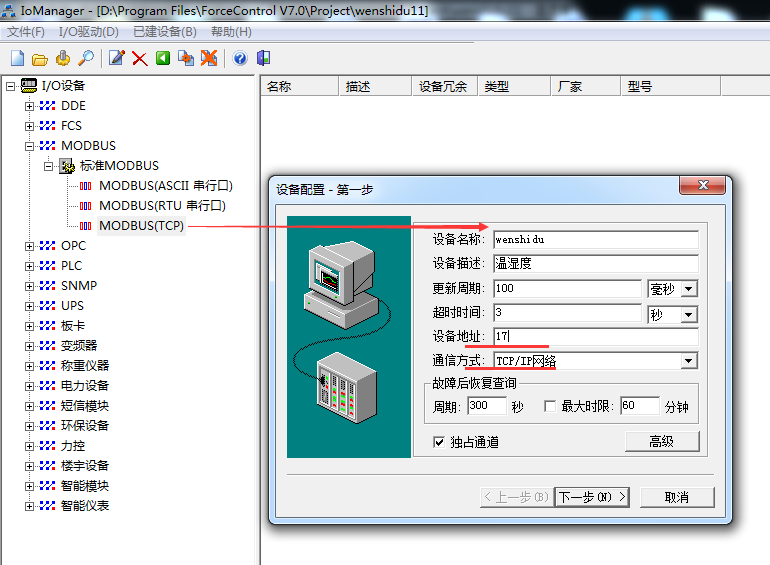Select the 短信模块 tree item
The height and width of the screenshot is (565, 770).
pyautogui.click(x=85, y=406)
